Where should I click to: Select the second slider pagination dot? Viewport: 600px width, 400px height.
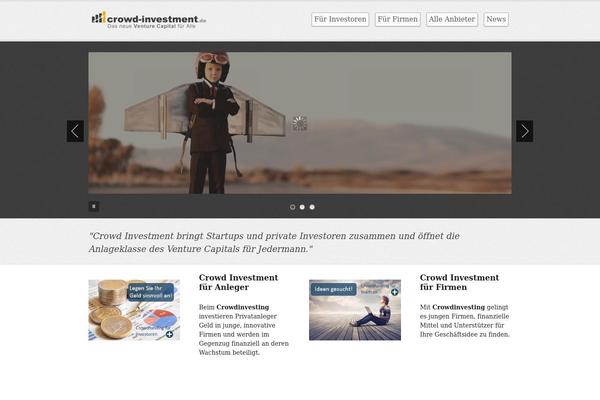coord(302,207)
